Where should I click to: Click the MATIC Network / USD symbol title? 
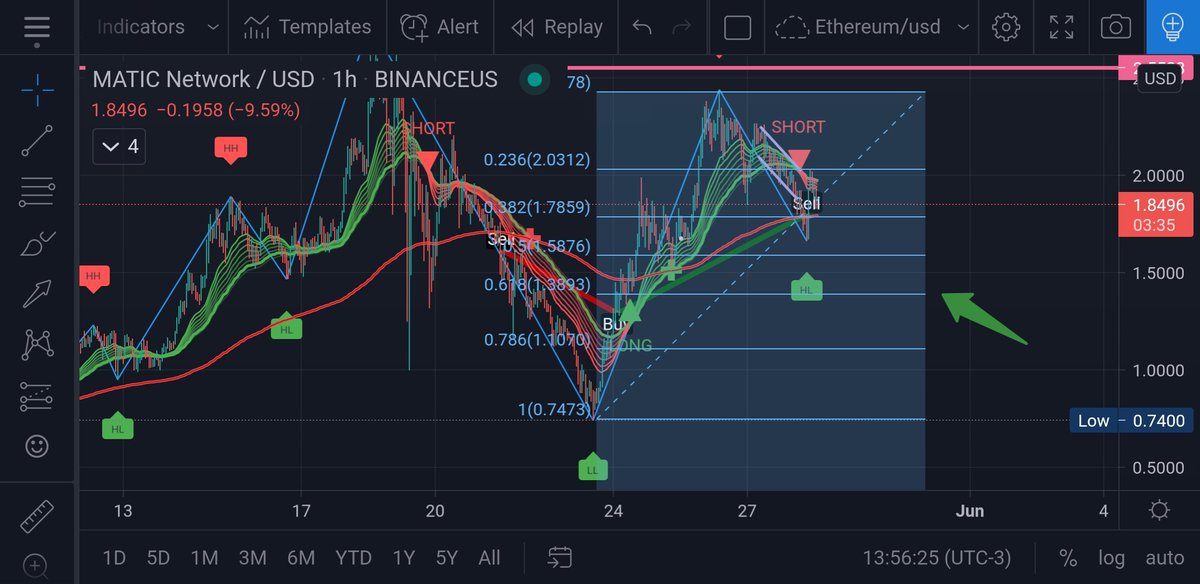[203, 79]
